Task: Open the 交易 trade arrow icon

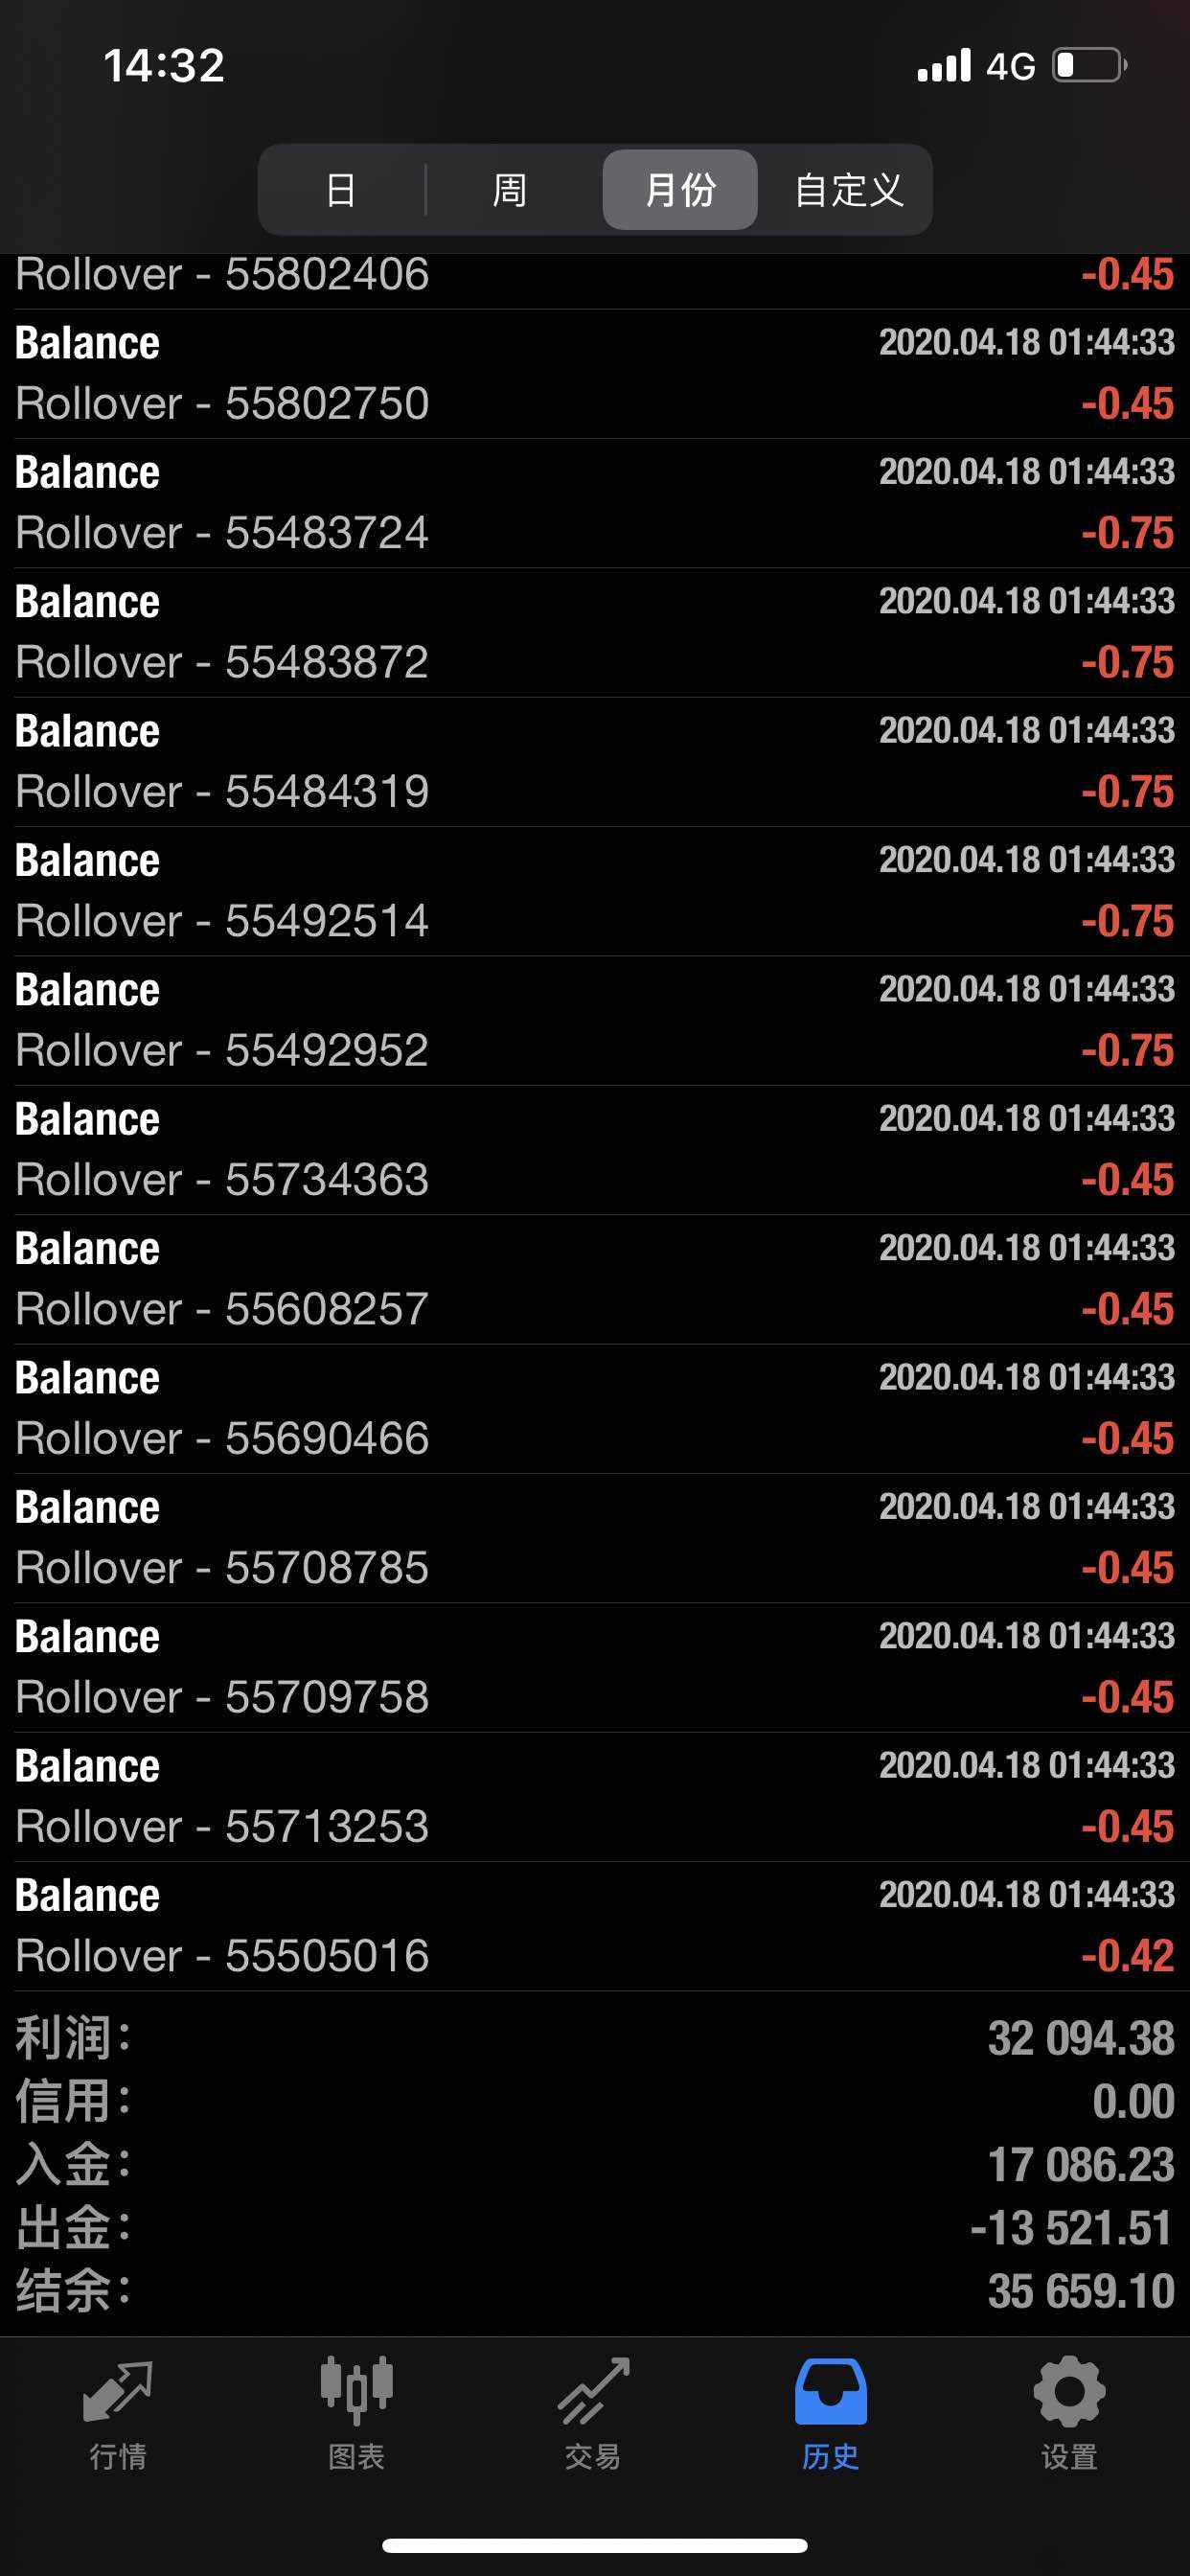Action: click(x=593, y=2393)
